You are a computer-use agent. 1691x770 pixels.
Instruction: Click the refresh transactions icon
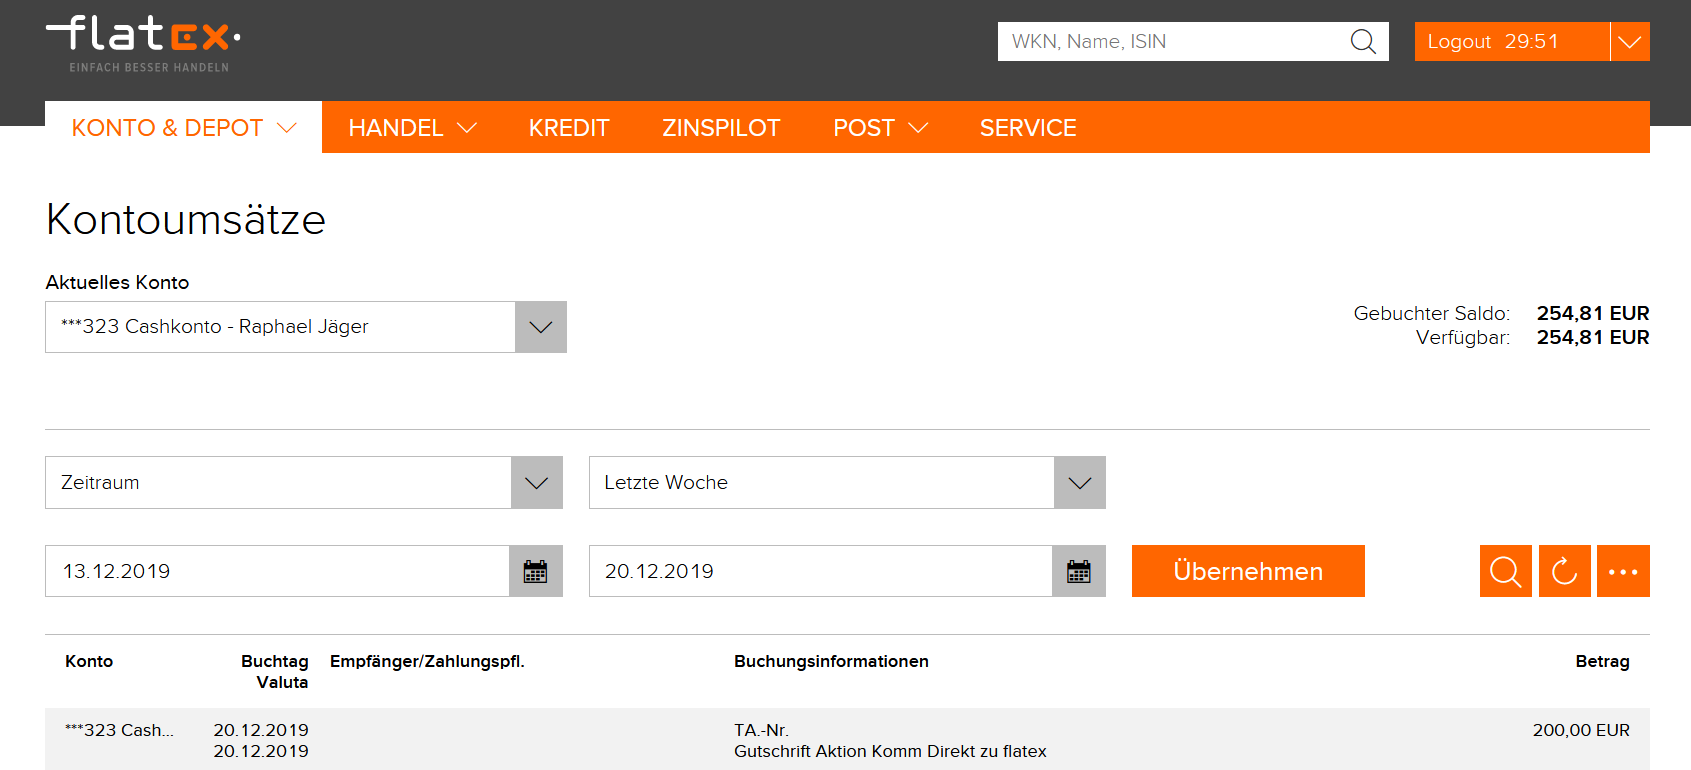tap(1564, 571)
